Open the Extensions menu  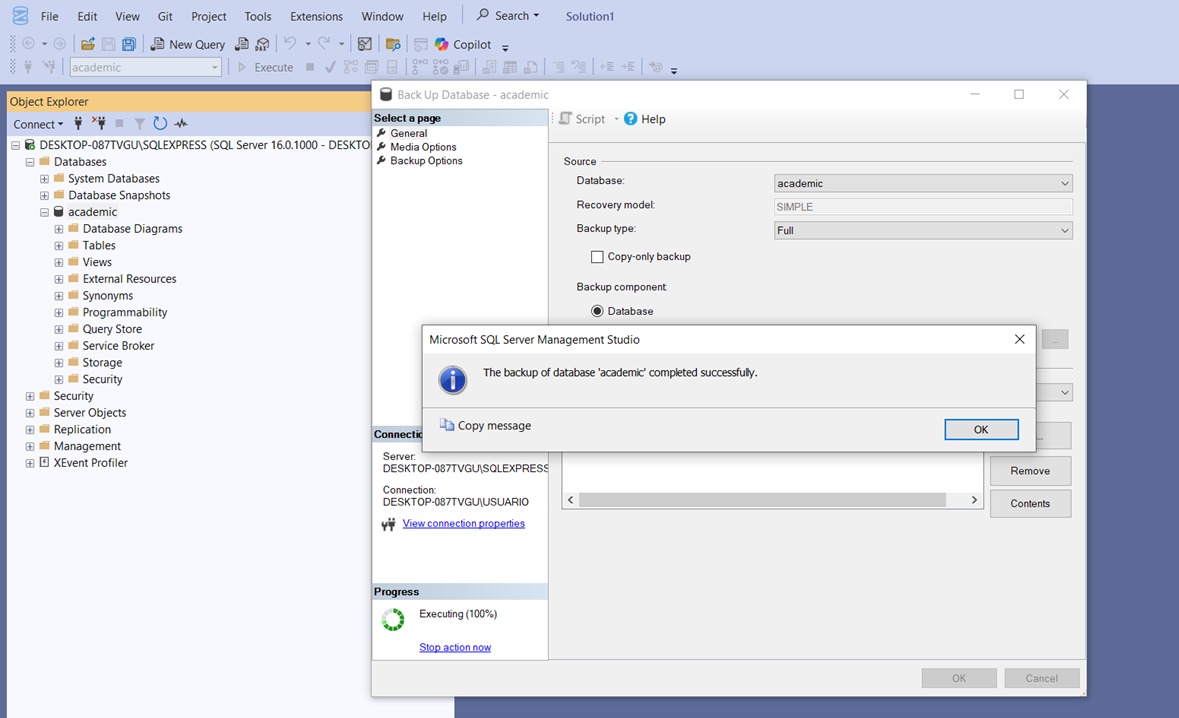pos(317,16)
